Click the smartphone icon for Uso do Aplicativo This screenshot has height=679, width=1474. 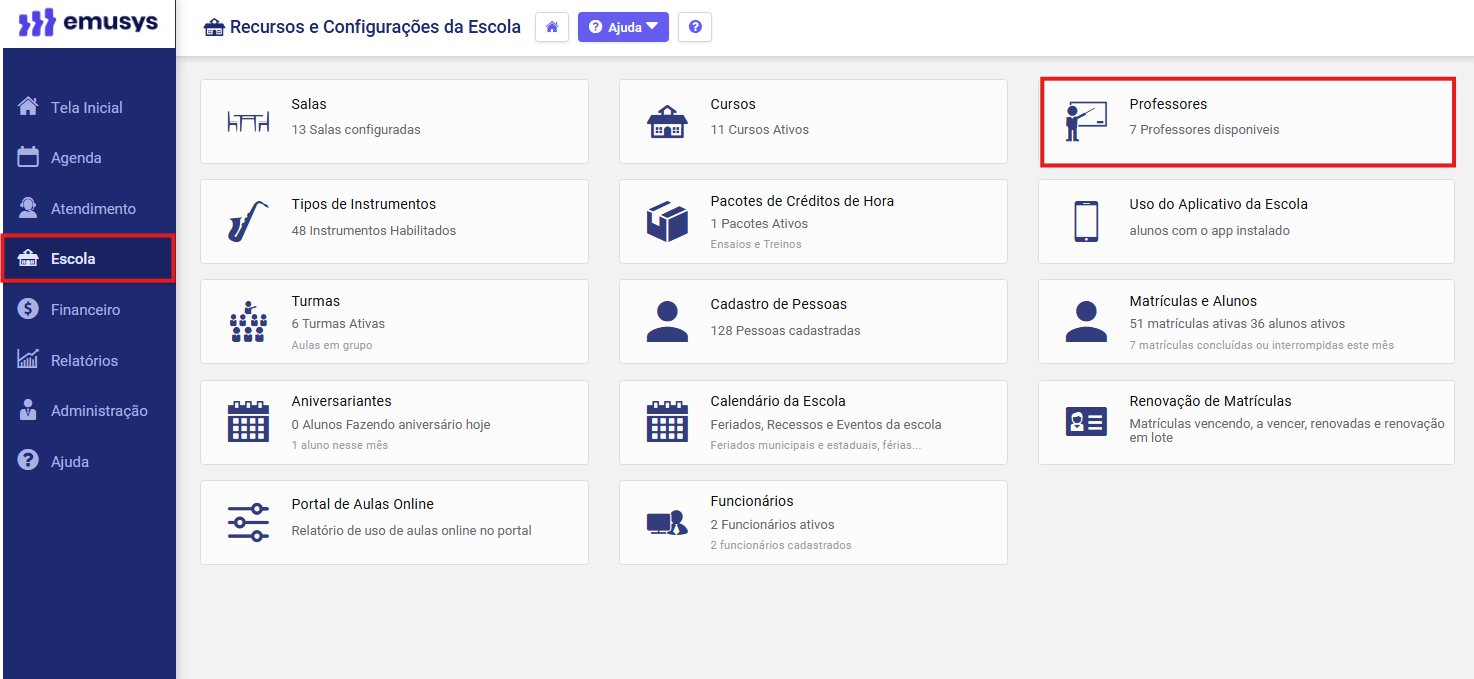click(1085, 222)
